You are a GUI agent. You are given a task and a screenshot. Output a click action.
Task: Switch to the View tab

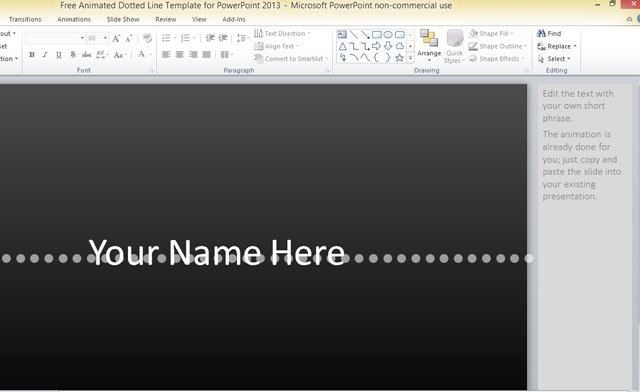pos(199,19)
